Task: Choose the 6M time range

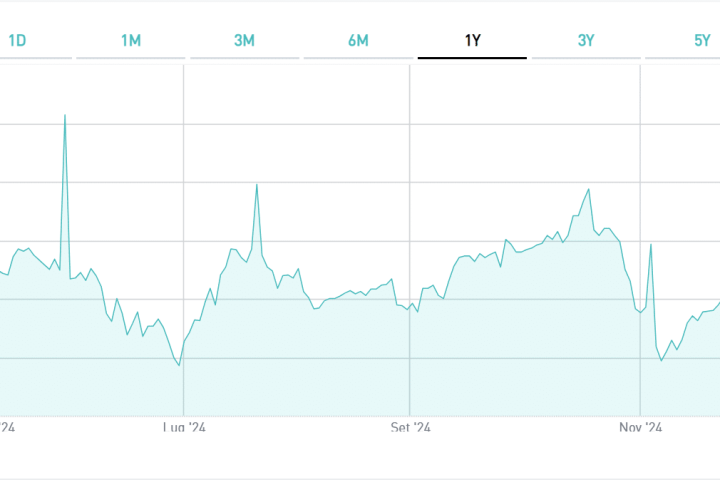Action: pyautogui.click(x=358, y=41)
